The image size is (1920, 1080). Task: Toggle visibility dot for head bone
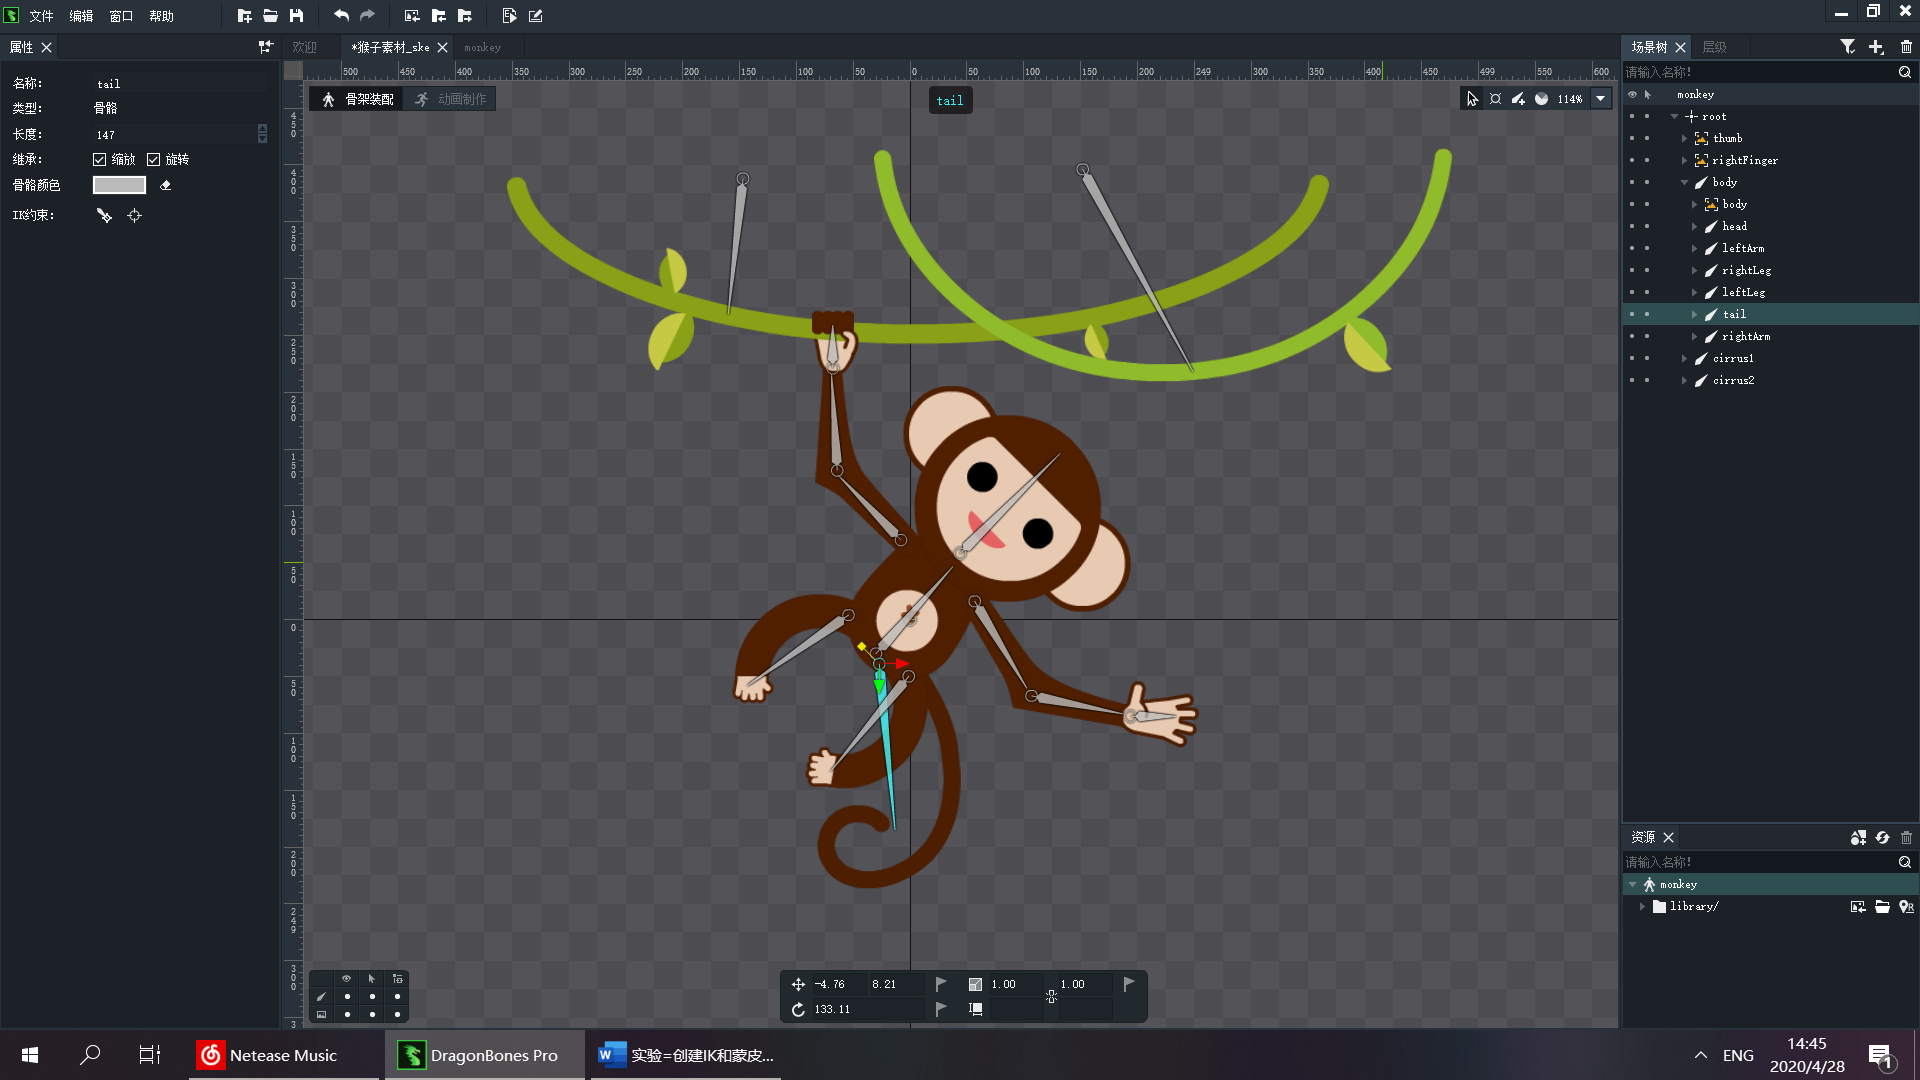pyautogui.click(x=1632, y=226)
